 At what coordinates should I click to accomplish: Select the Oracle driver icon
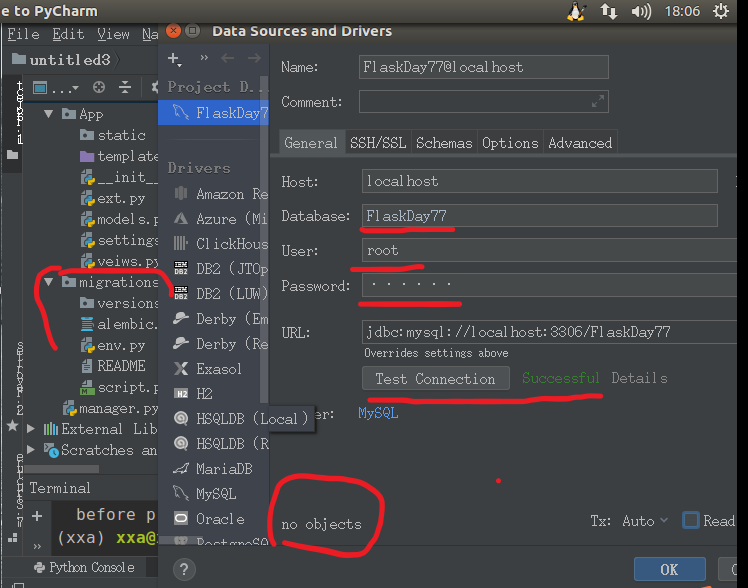point(181,518)
